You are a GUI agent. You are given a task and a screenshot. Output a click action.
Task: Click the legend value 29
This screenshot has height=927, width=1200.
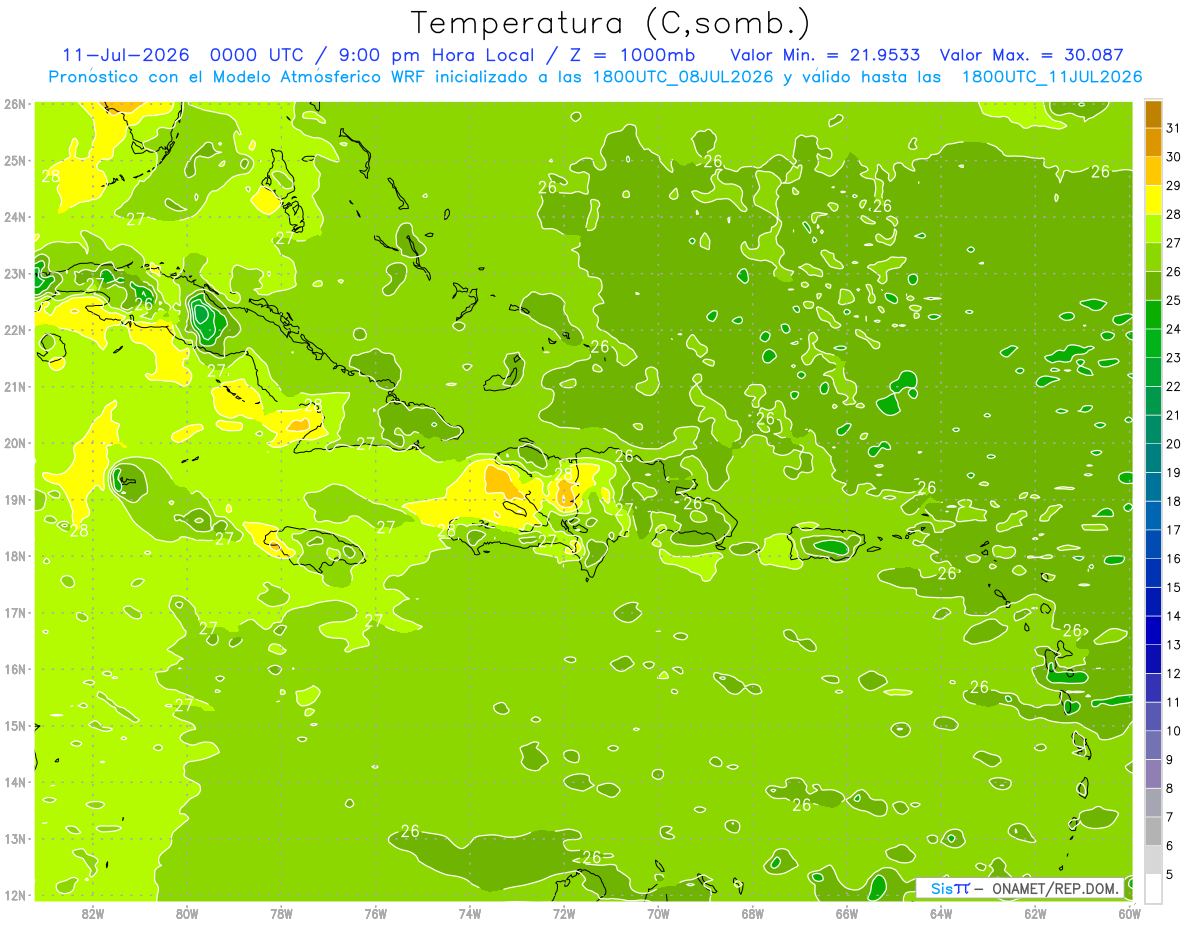pyautogui.click(x=1174, y=185)
